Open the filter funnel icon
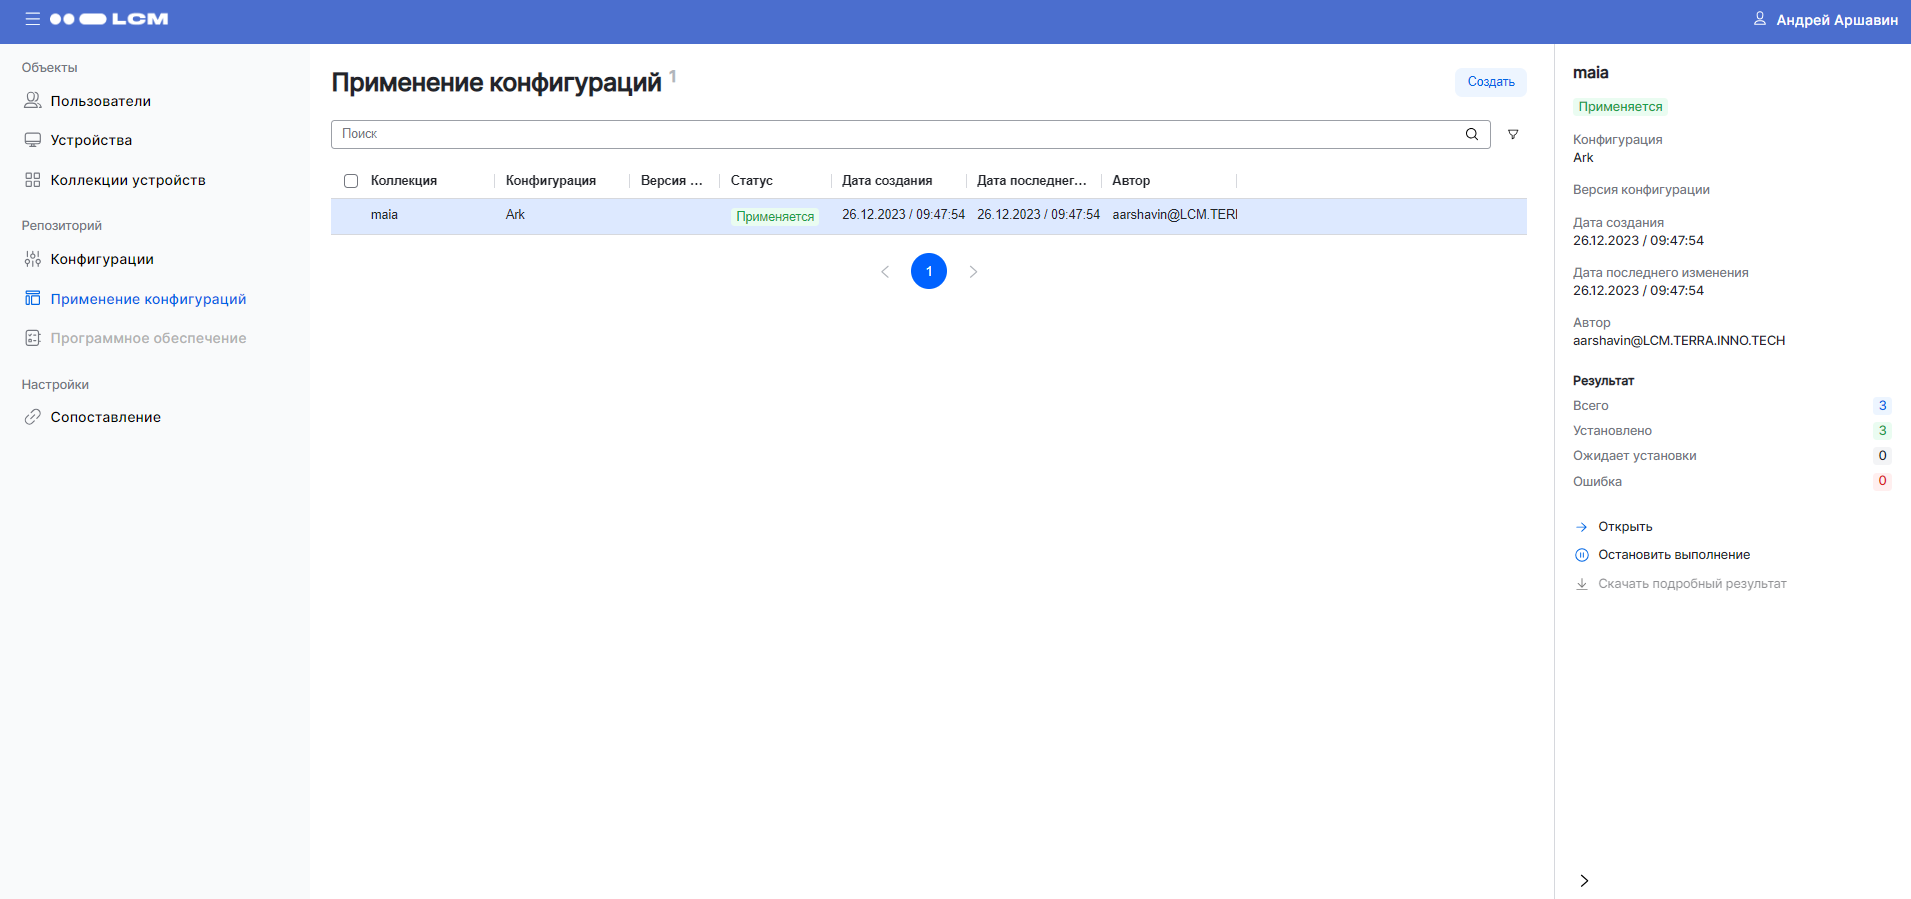Image resolution: width=1911 pixels, height=899 pixels. click(1513, 134)
